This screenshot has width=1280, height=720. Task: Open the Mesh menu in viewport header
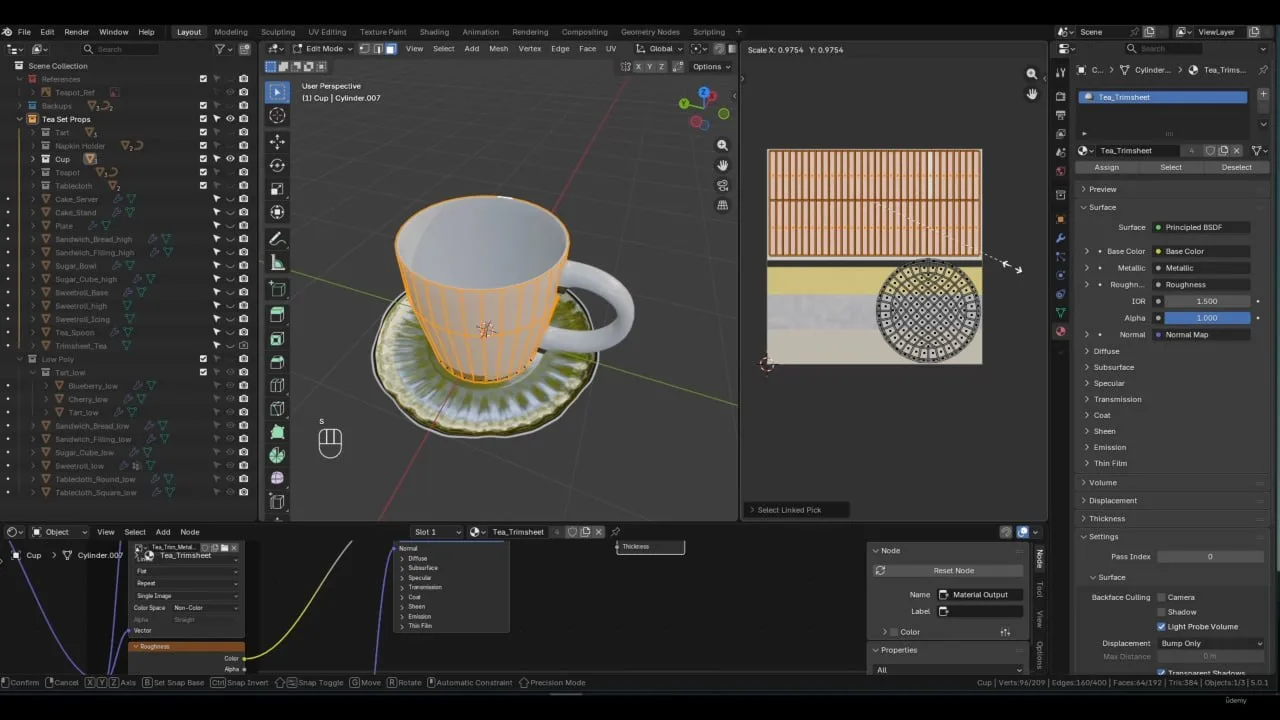coord(498,48)
